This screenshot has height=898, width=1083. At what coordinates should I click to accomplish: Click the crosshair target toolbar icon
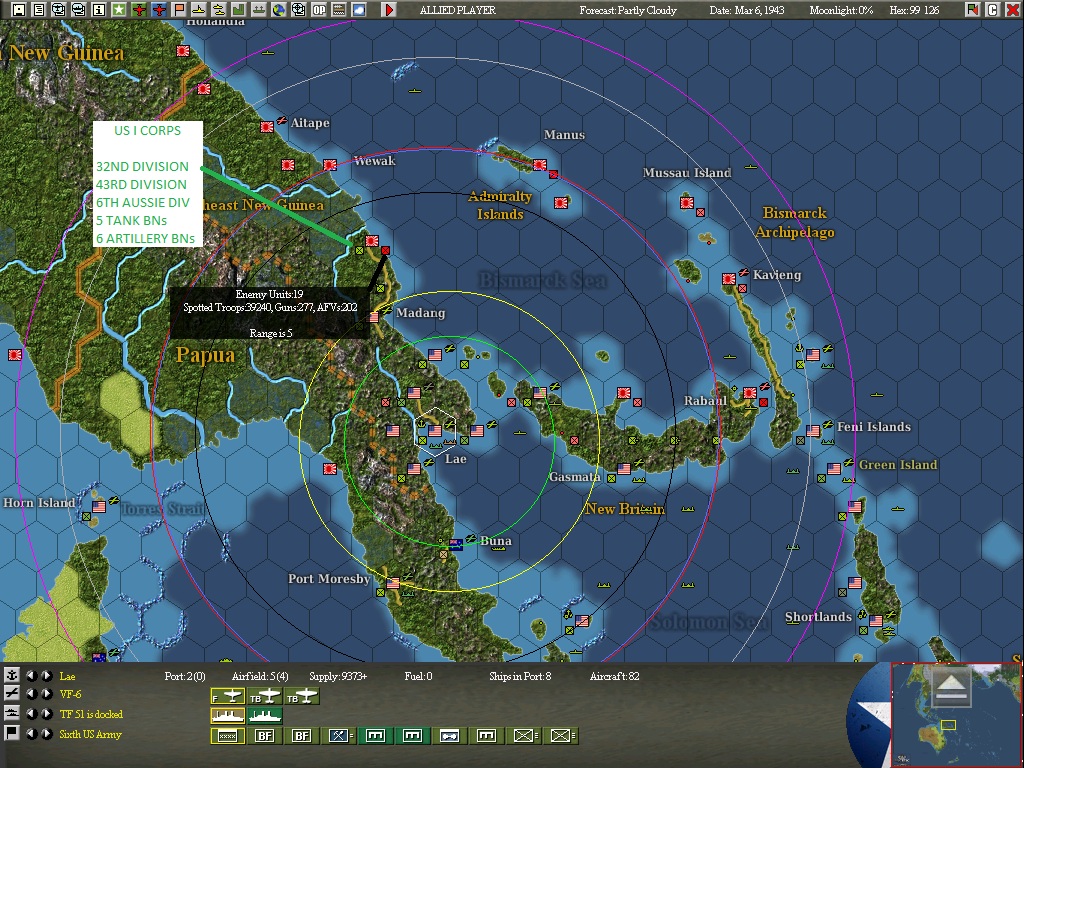298,10
